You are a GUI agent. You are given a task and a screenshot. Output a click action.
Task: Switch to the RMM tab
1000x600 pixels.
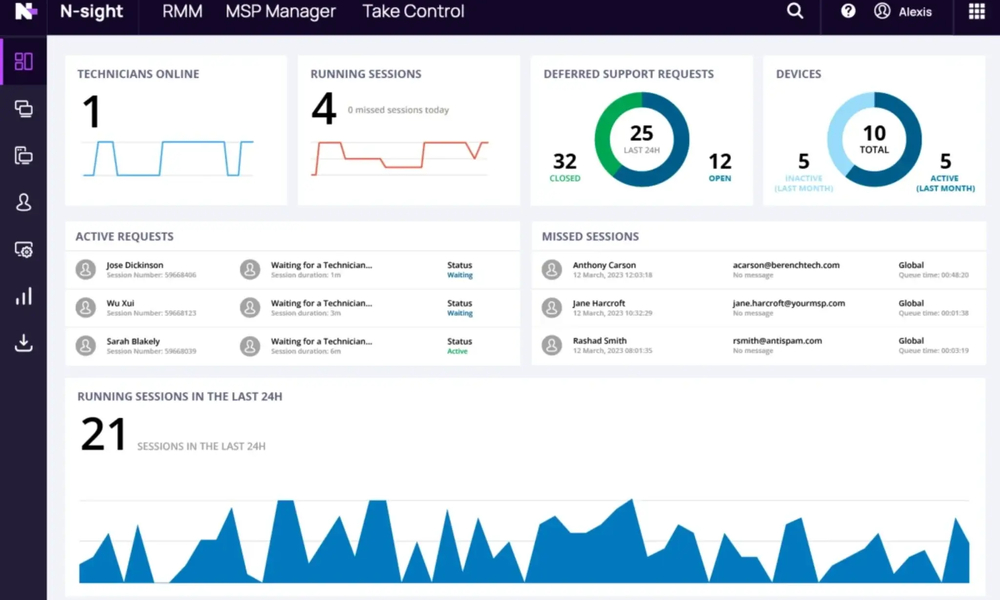(180, 12)
